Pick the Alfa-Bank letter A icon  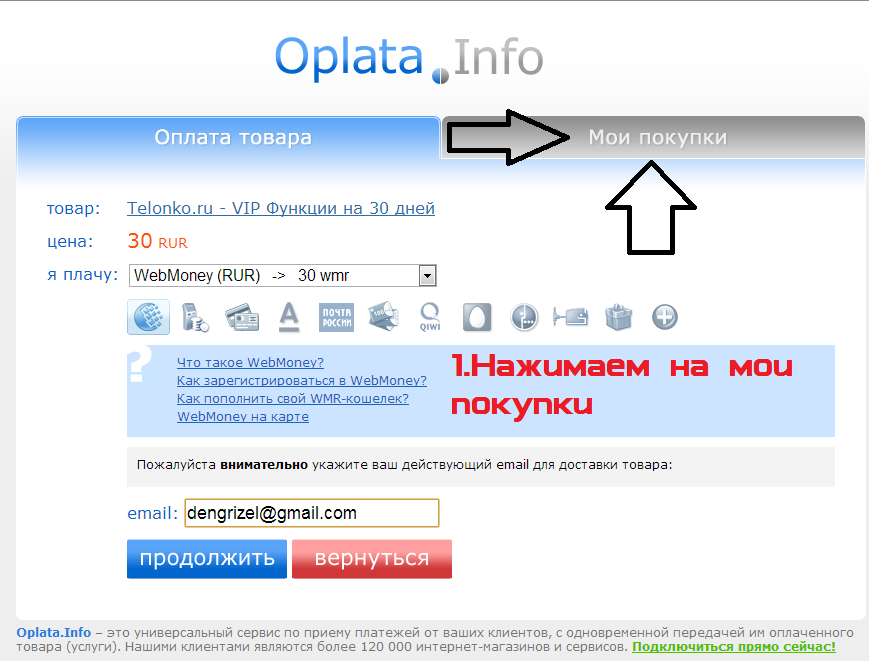pyautogui.click(x=289, y=317)
